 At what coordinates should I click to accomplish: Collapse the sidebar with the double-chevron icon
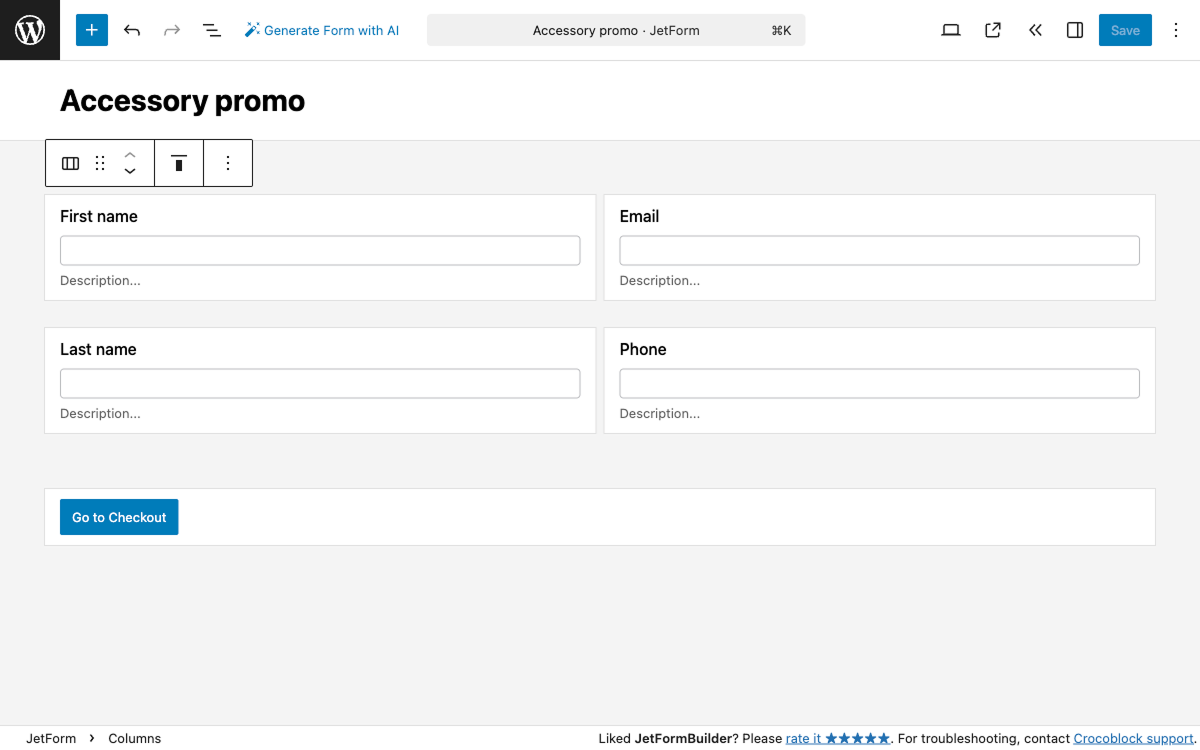point(1035,30)
